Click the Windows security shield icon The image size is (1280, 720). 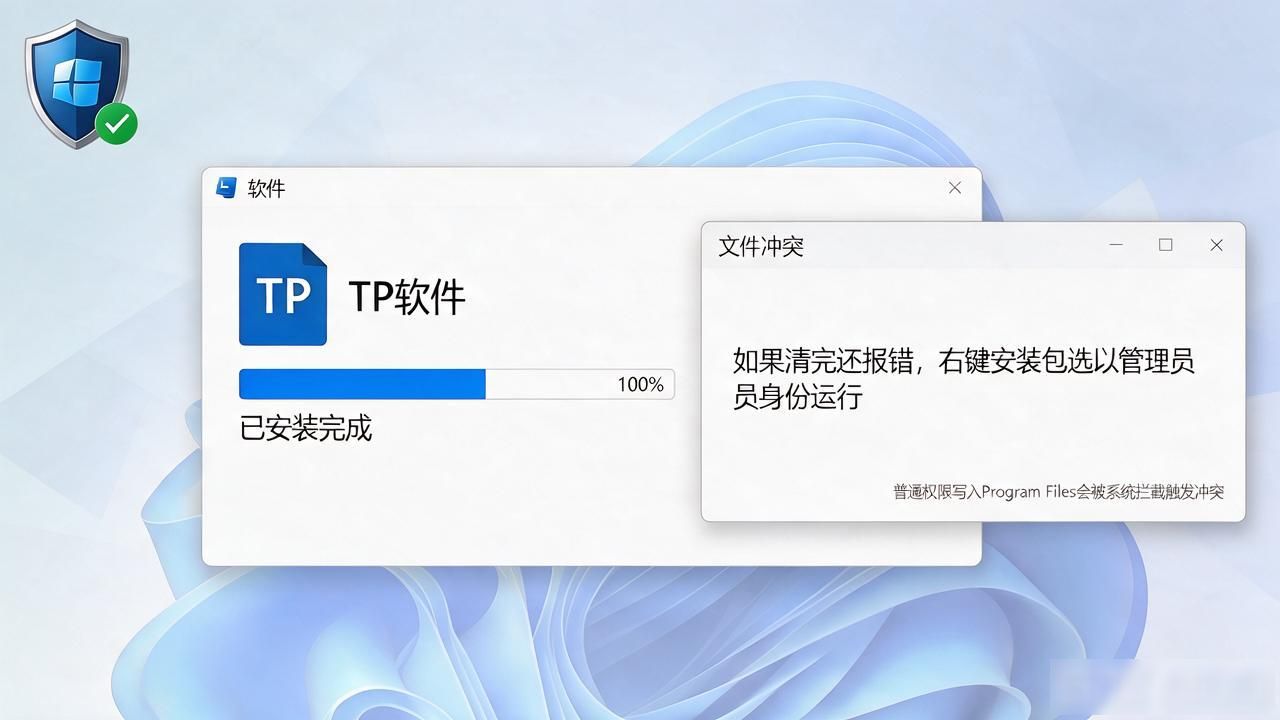pyautogui.click(x=76, y=84)
